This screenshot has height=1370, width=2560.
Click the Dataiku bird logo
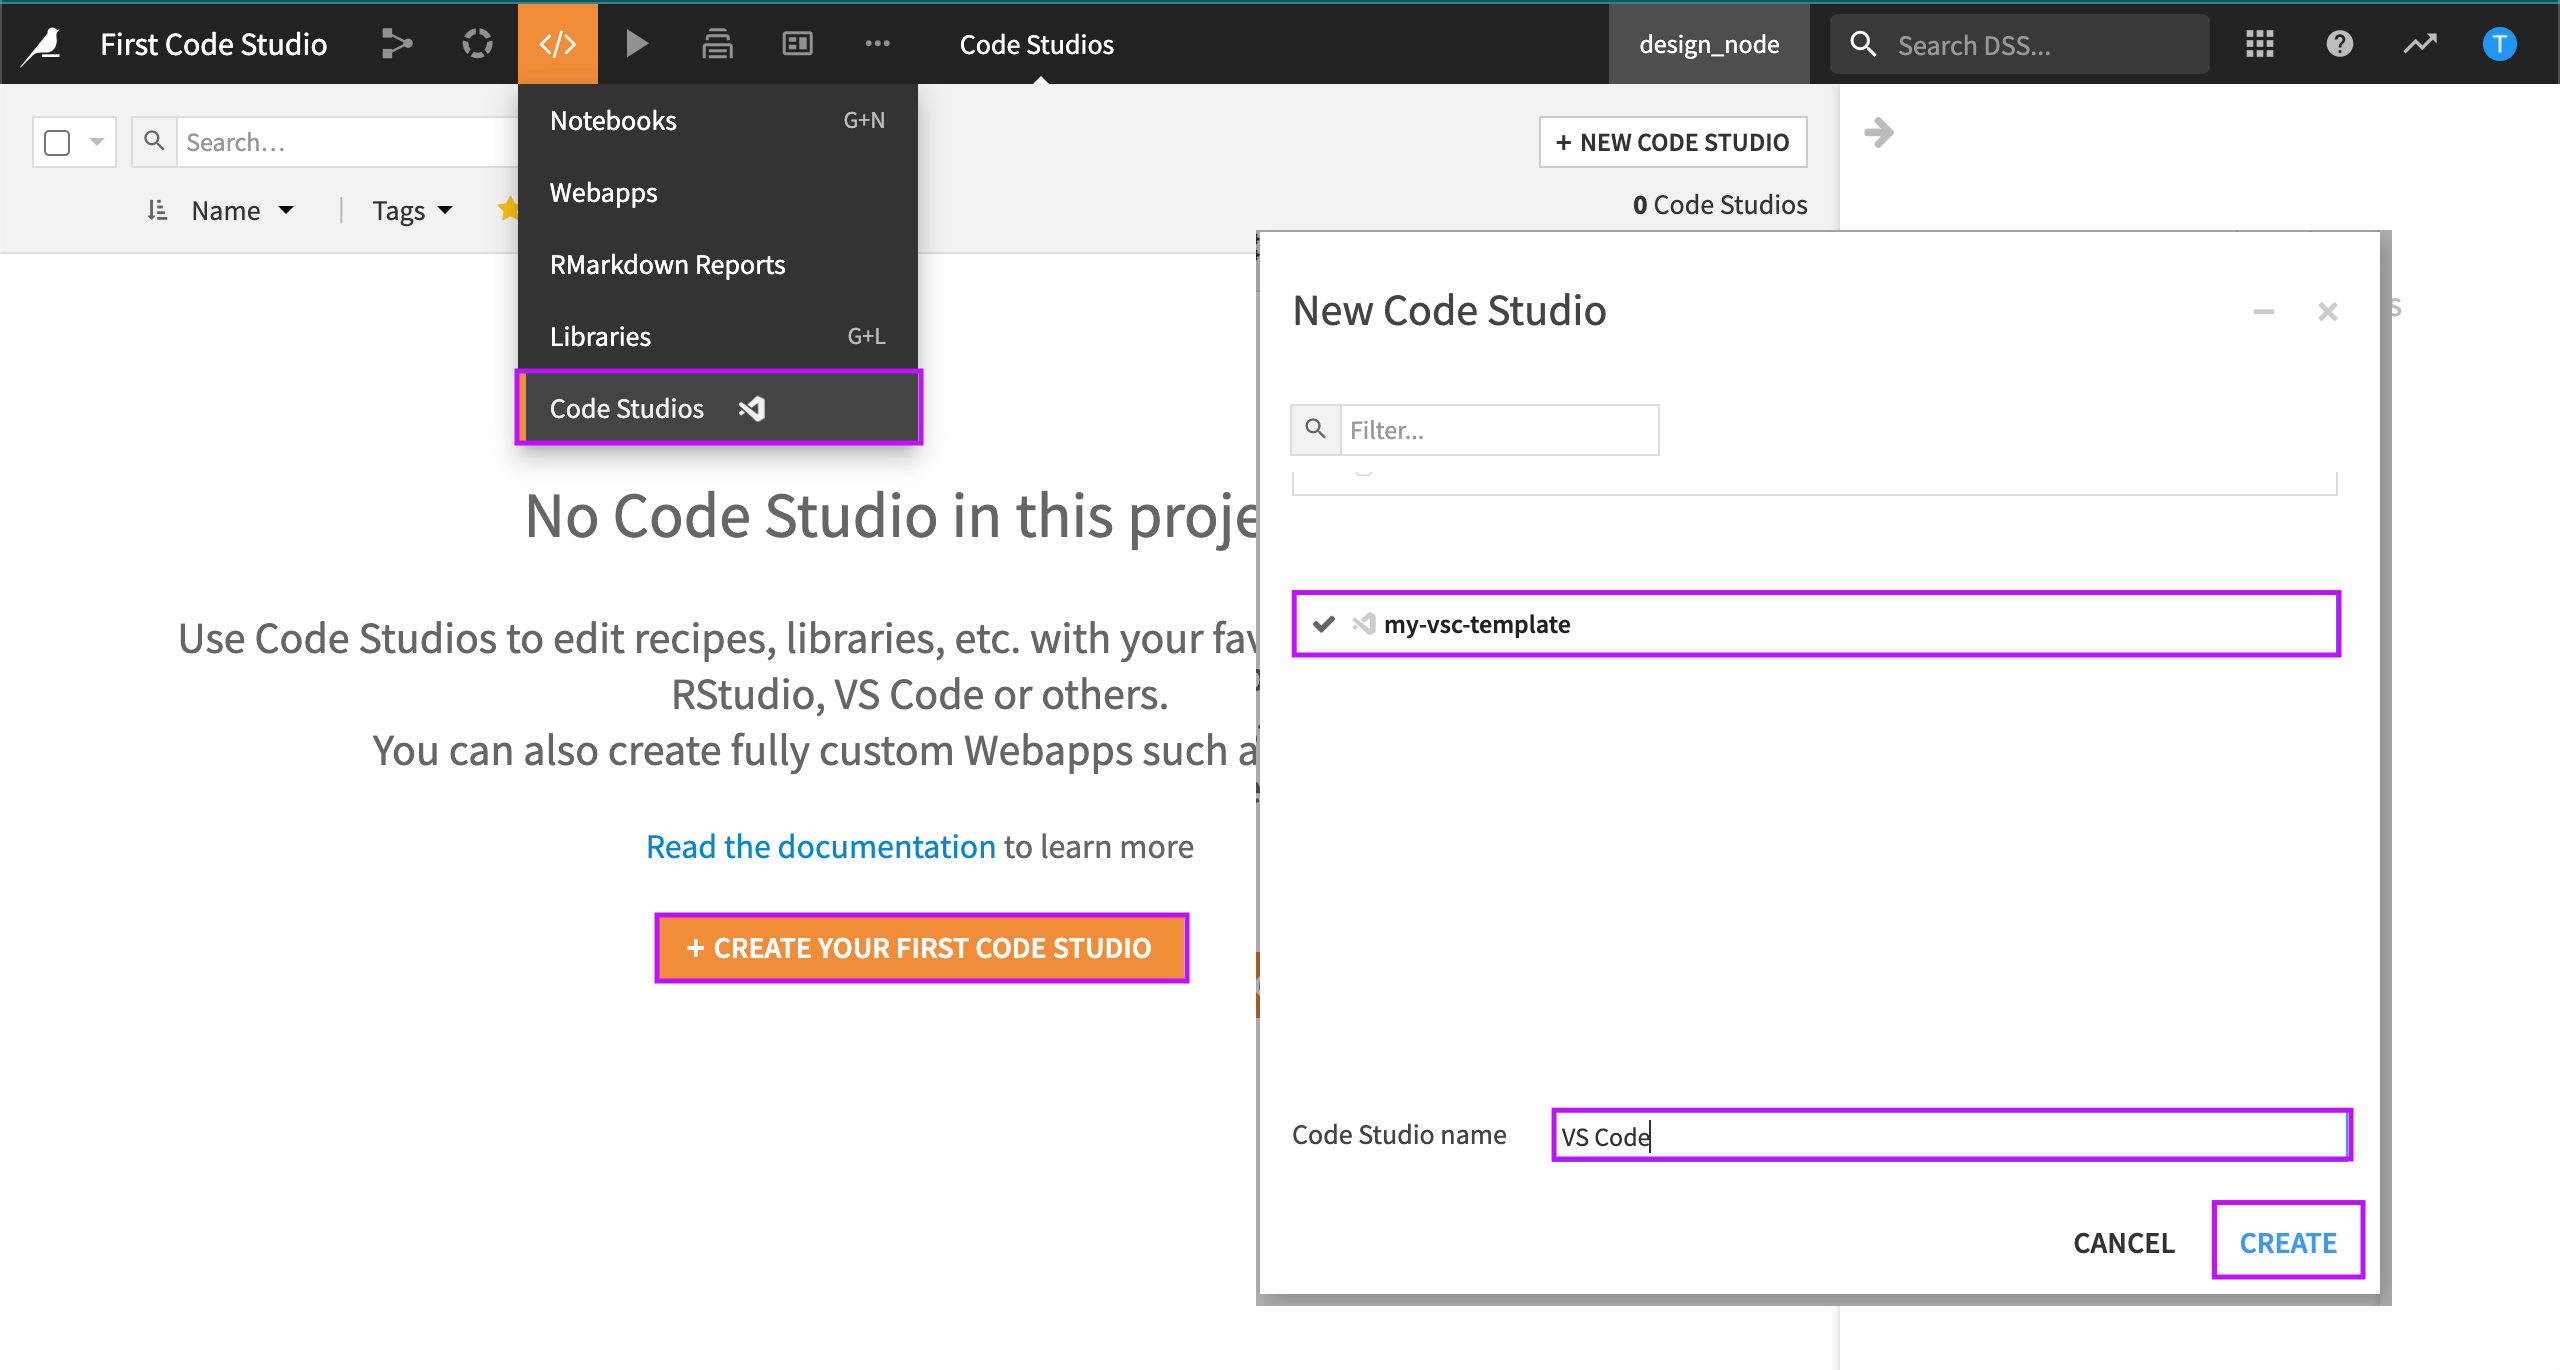[40, 43]
